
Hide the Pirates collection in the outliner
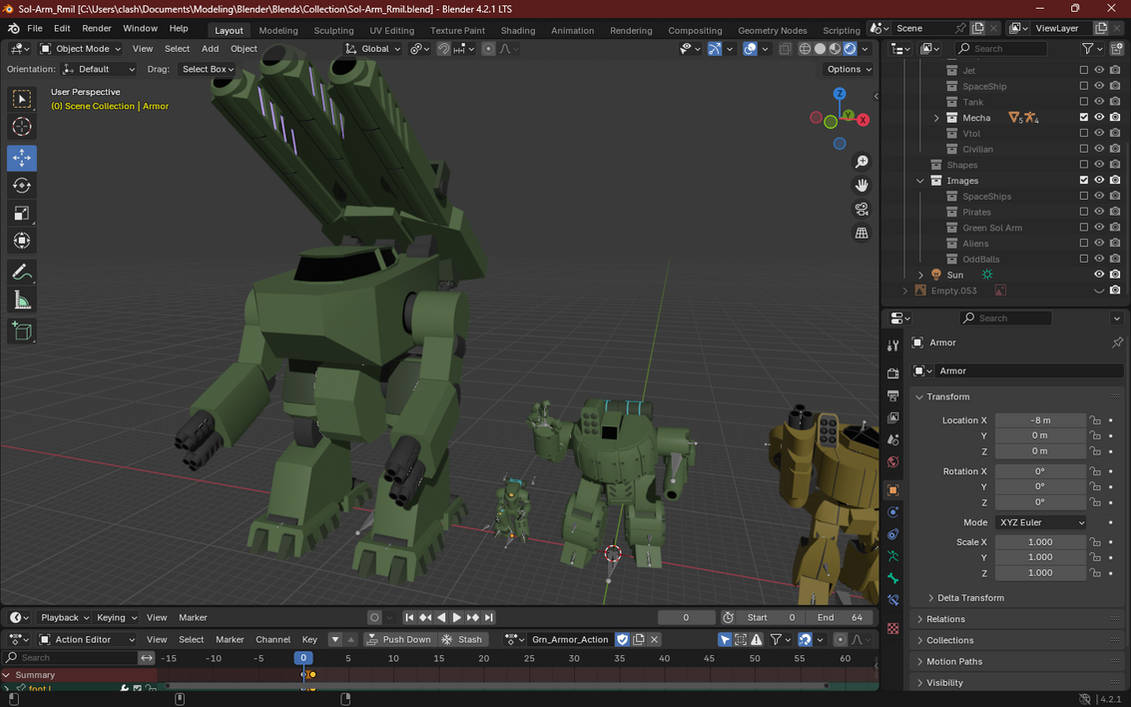point(1098,211)
